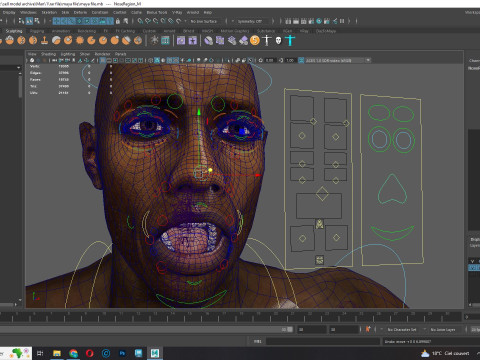Screen dimensions: 480x360
Task: Click the viewport gamma value field 1.00
Action: tap(290, 60)
